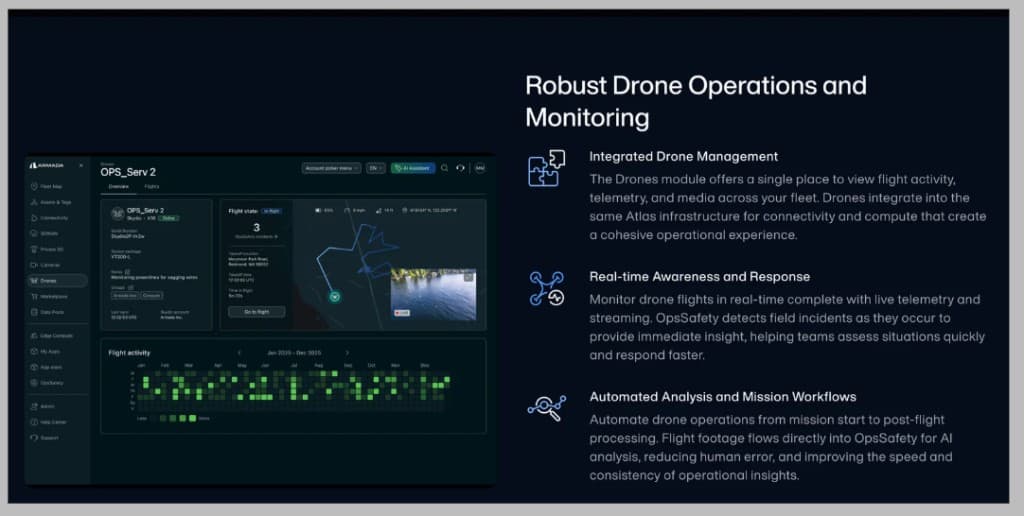Image resolution: width=1024 pixels, height=516 pixels.
Task: Open the user avatar menu
Action: coord(480,168)
